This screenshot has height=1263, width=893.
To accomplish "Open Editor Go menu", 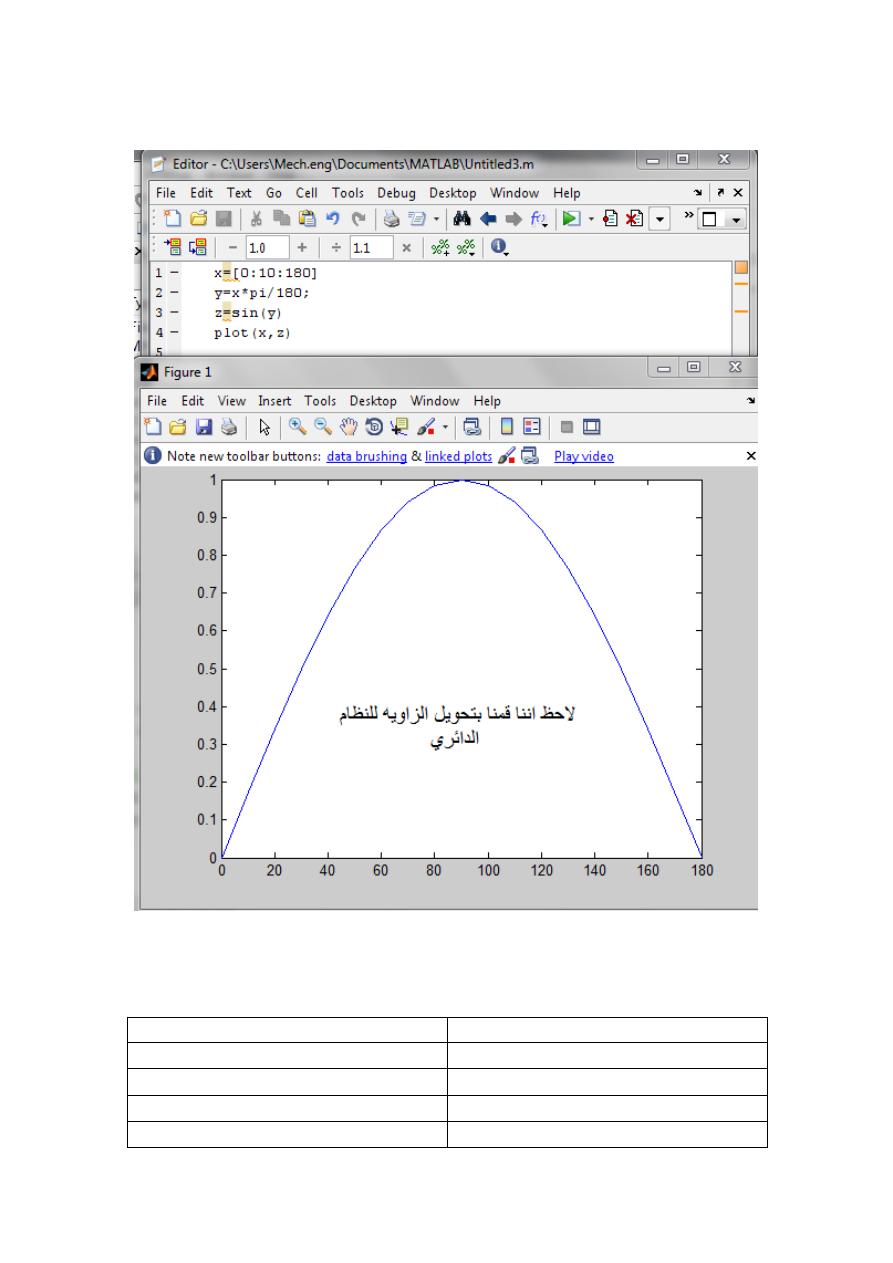I will point(274,193).
